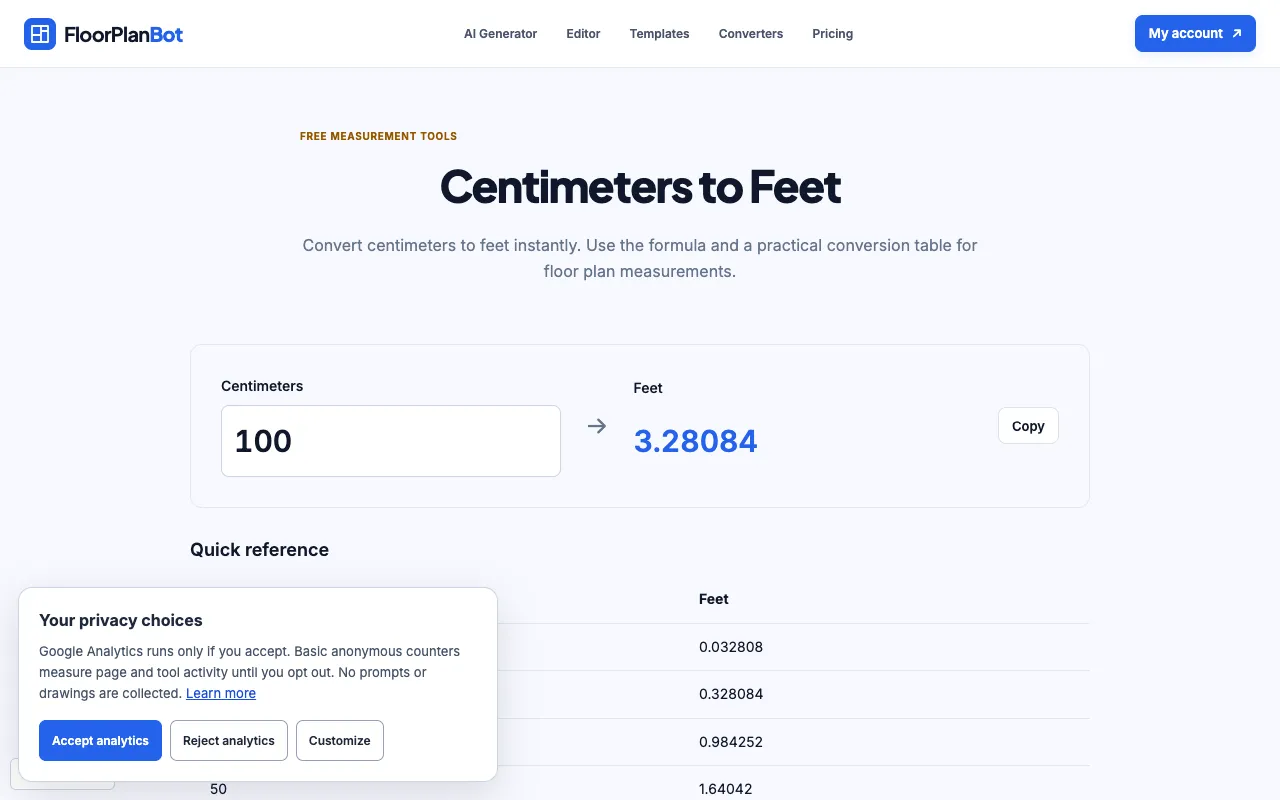1280x800 pixels.
Task: Open the AI Generator menu item
Action: pyautogui.click(x=500, y=34)
